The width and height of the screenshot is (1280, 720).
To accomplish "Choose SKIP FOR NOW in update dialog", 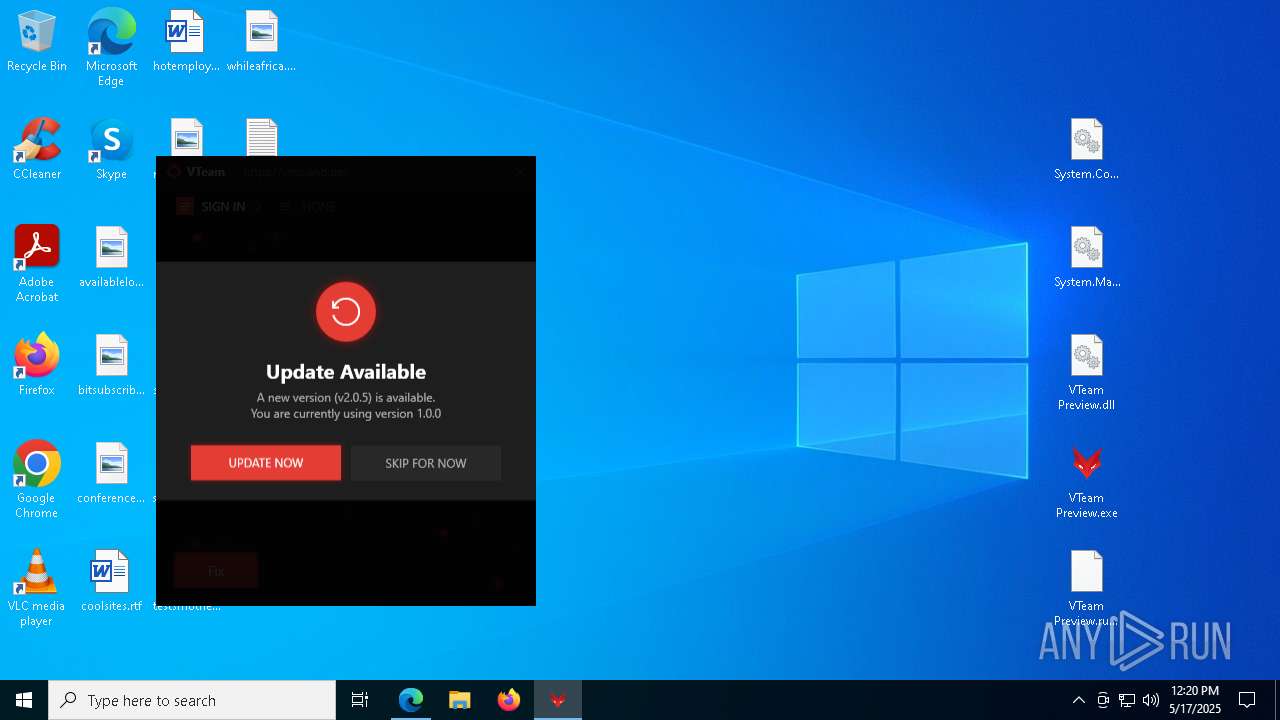I will pos(426,463).
